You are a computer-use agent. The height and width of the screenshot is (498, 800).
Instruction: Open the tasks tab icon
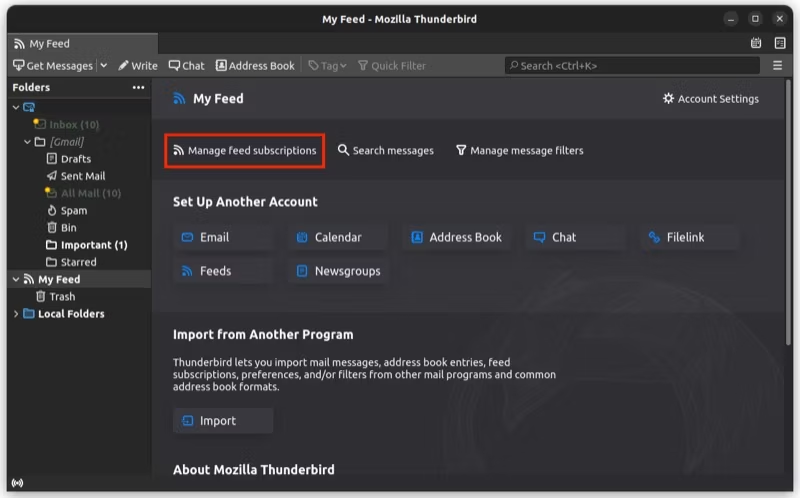coord(780,43)
